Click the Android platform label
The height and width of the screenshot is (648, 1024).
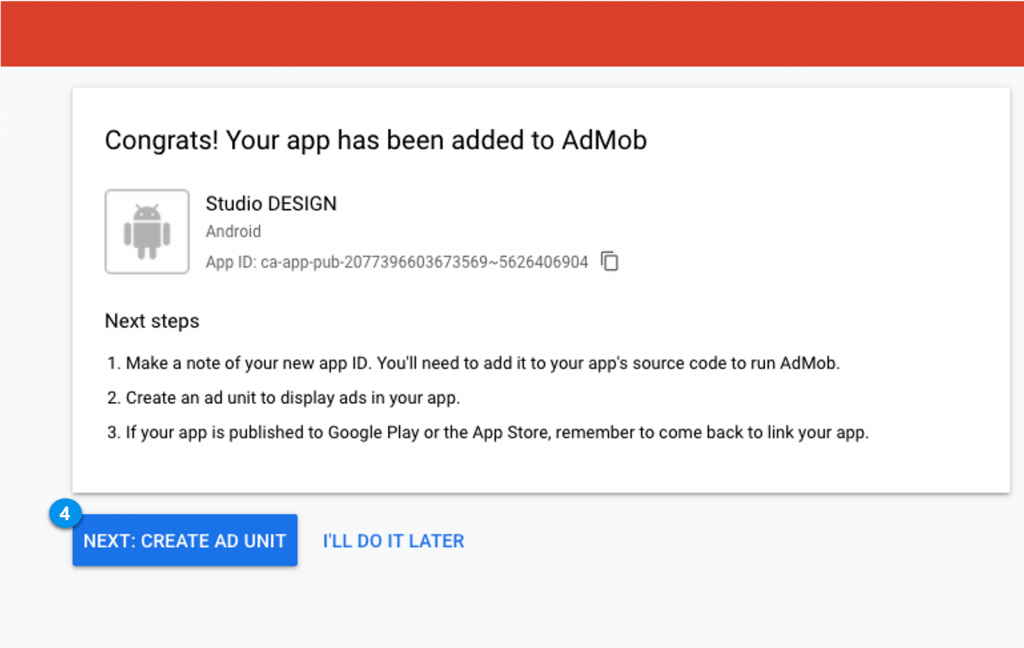[x=233, y=231]
